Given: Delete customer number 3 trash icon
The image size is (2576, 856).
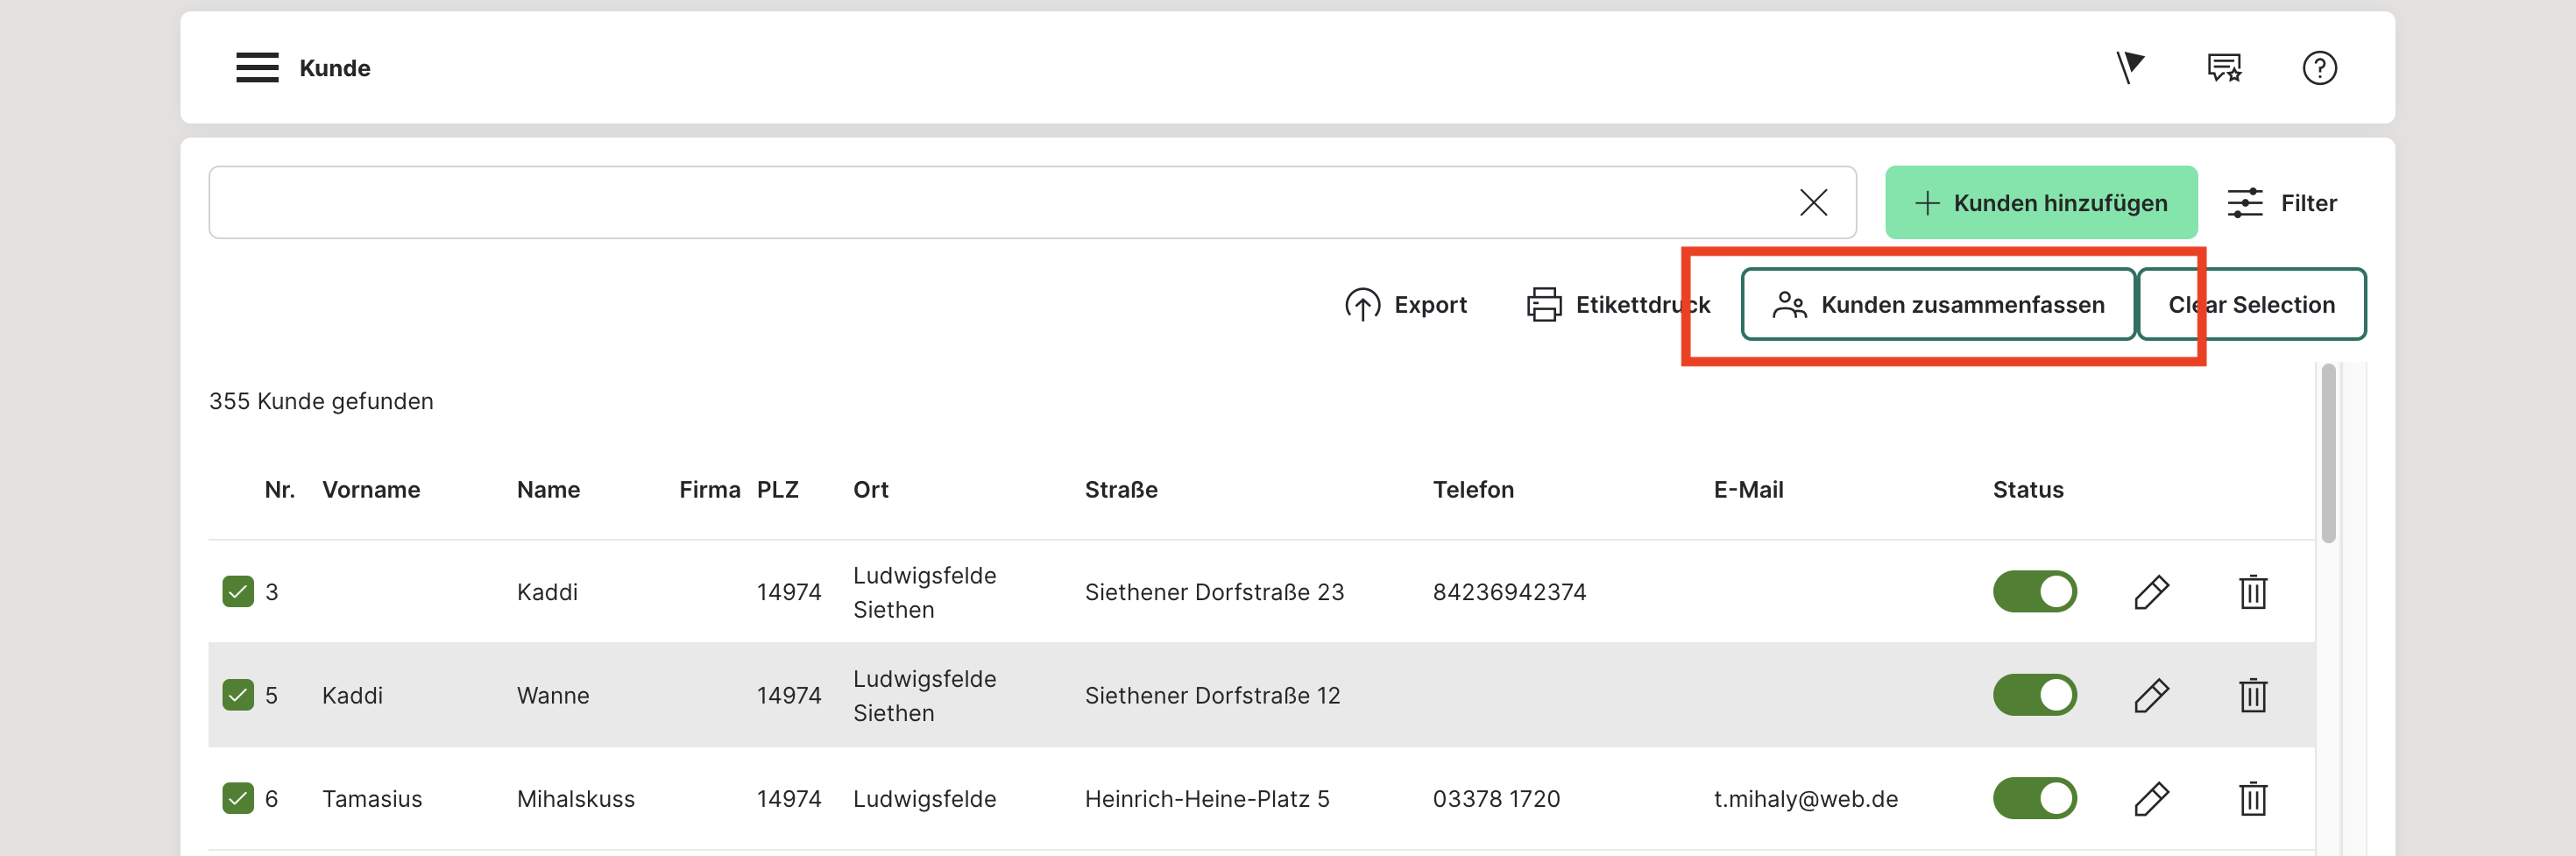Looking at the screenshot, I should pos(2252,592).
